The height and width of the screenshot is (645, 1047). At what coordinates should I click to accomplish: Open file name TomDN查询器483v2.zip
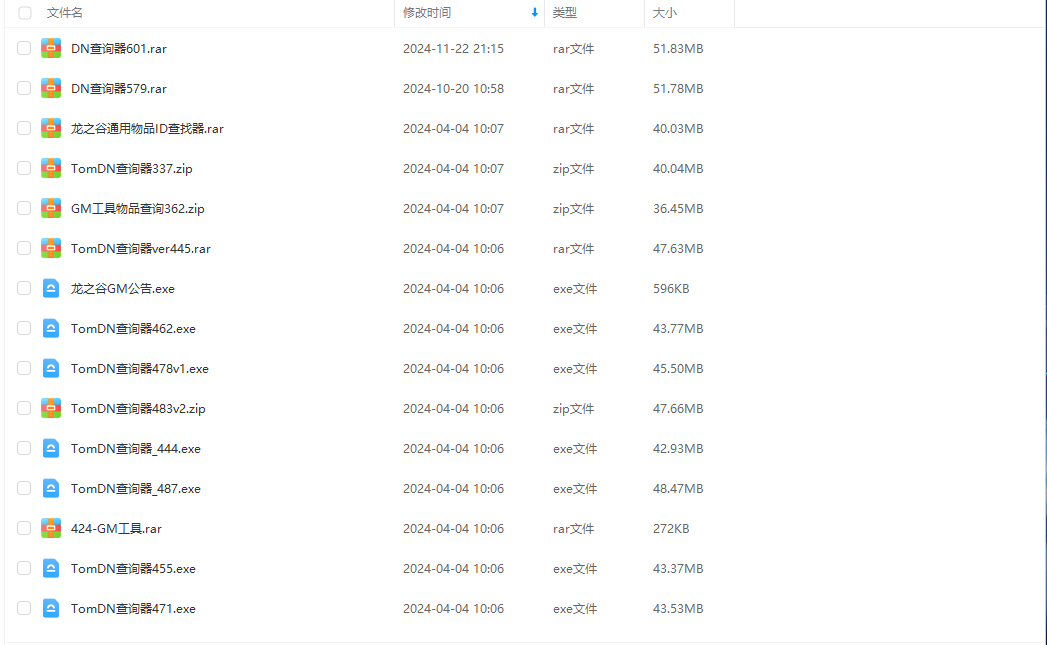[138, 409]
